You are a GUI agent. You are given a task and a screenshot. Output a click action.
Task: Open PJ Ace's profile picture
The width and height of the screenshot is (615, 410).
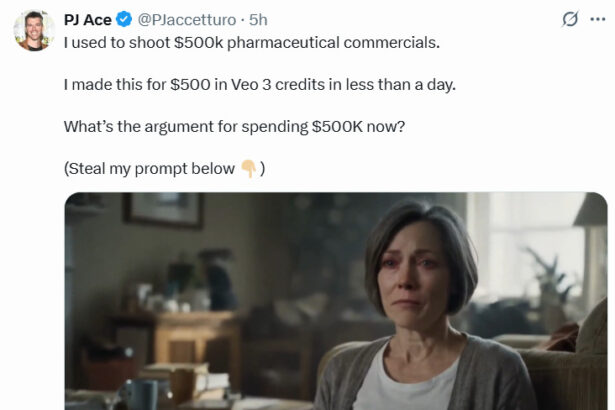pos(34,30)
